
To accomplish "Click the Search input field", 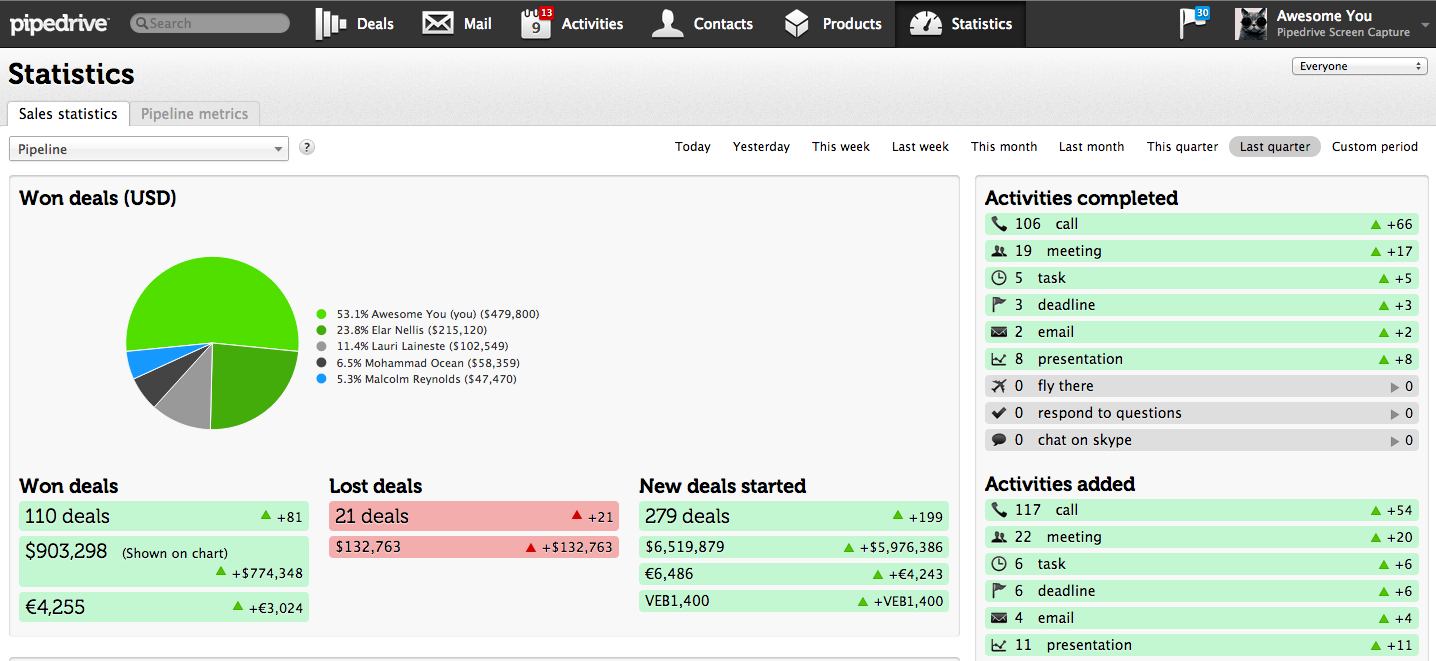I will [x=210, y=23].
